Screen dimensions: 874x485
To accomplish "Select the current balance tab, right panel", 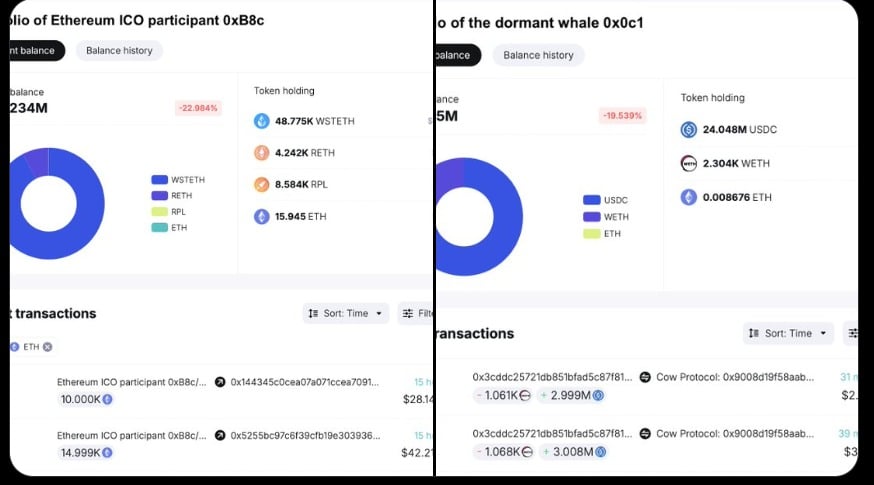I will (x=456, y=55).
